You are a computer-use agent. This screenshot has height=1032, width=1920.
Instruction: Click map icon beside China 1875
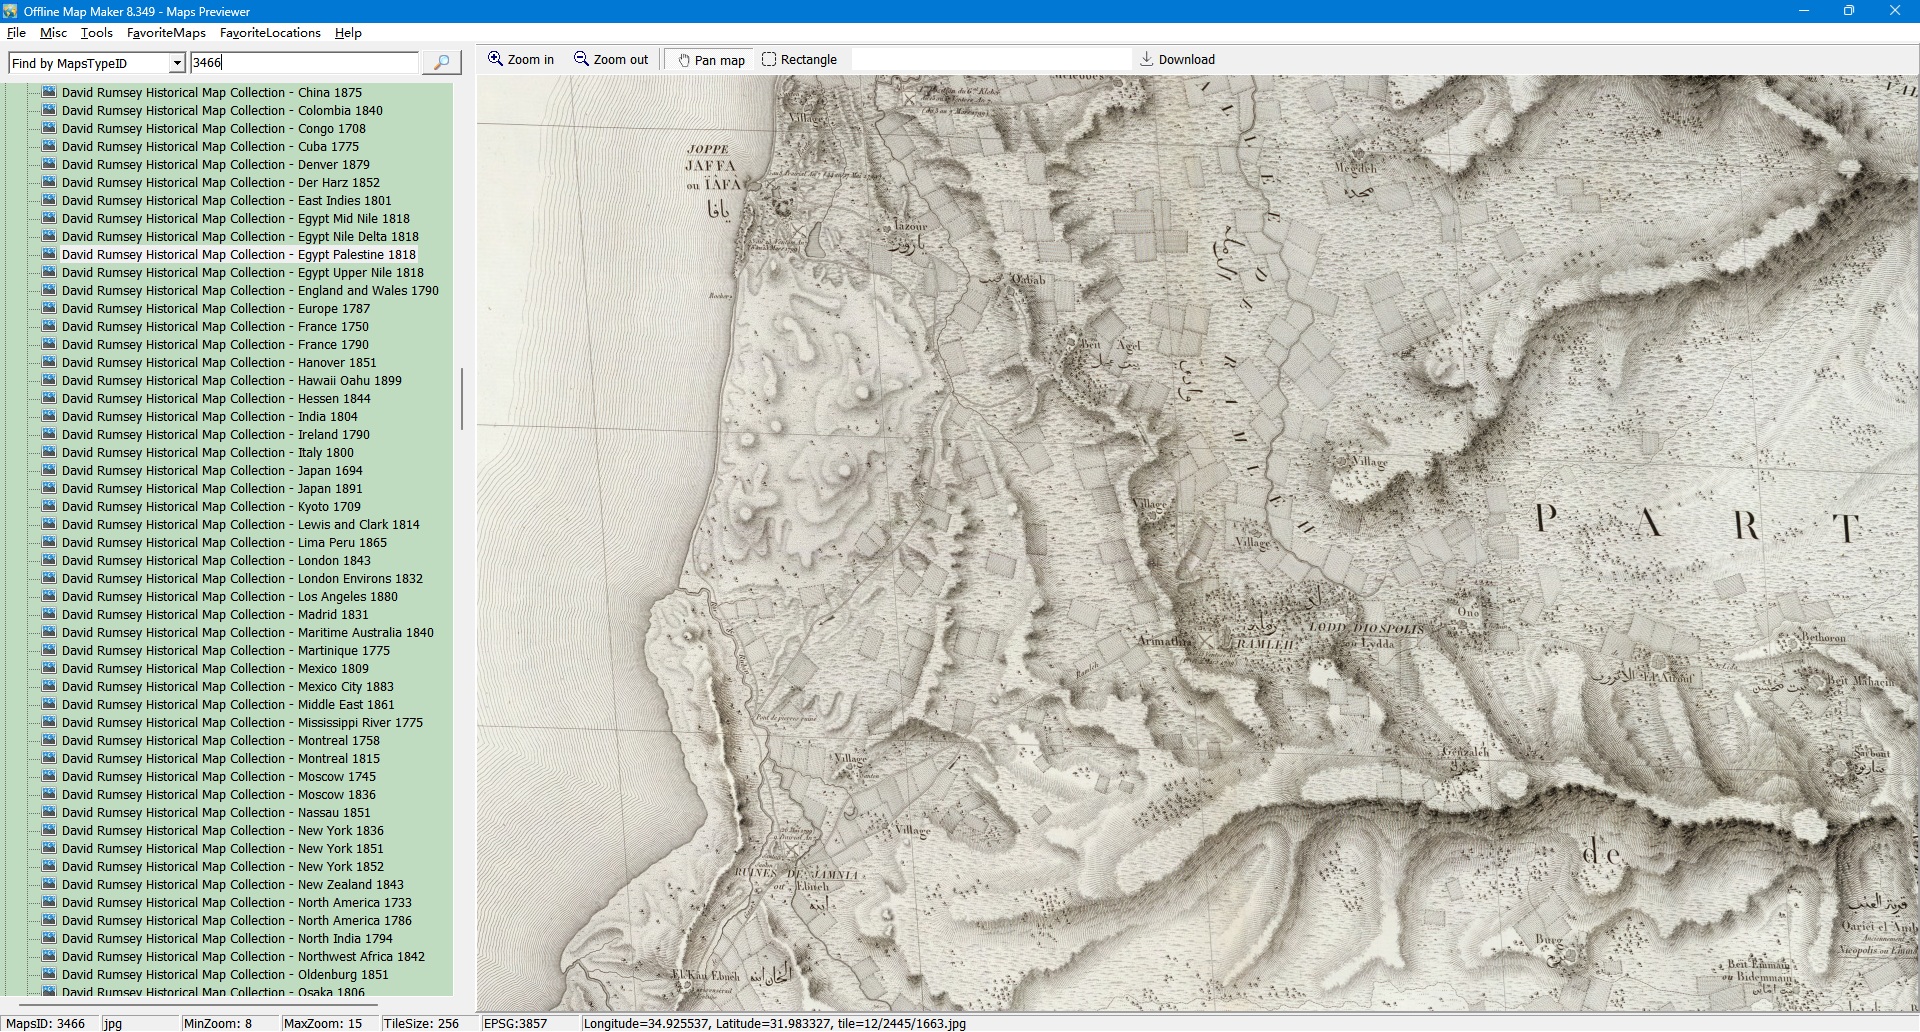49,92
